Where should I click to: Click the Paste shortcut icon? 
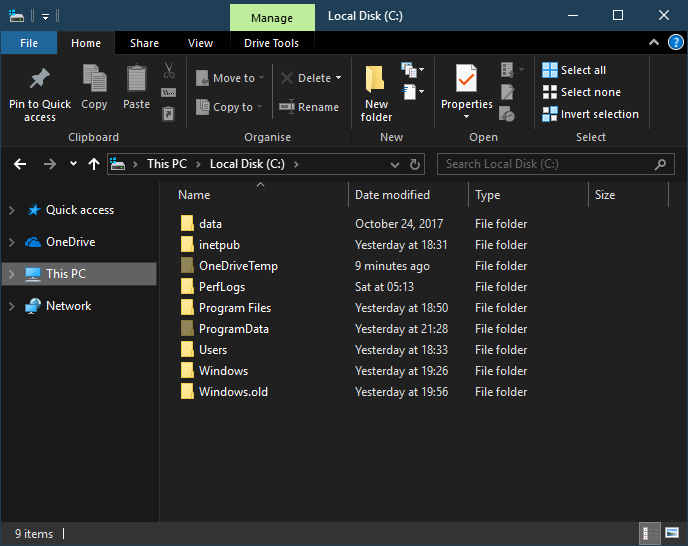[x=169, y=114]
